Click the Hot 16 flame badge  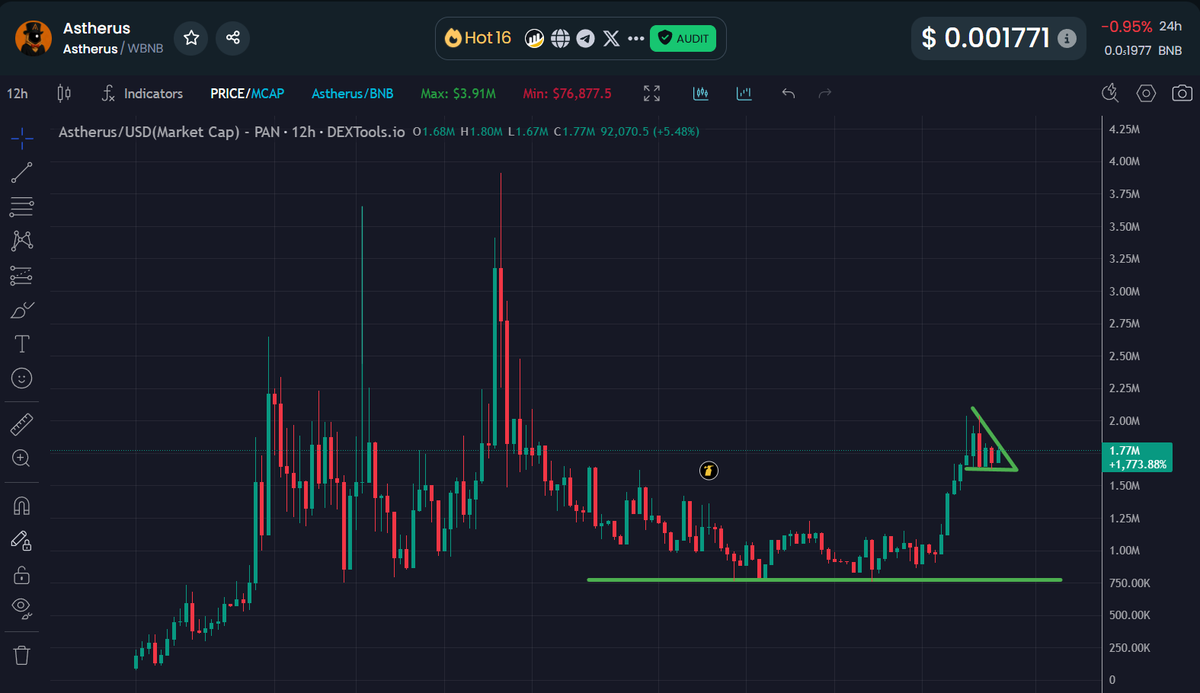click(x=479, y=38)
